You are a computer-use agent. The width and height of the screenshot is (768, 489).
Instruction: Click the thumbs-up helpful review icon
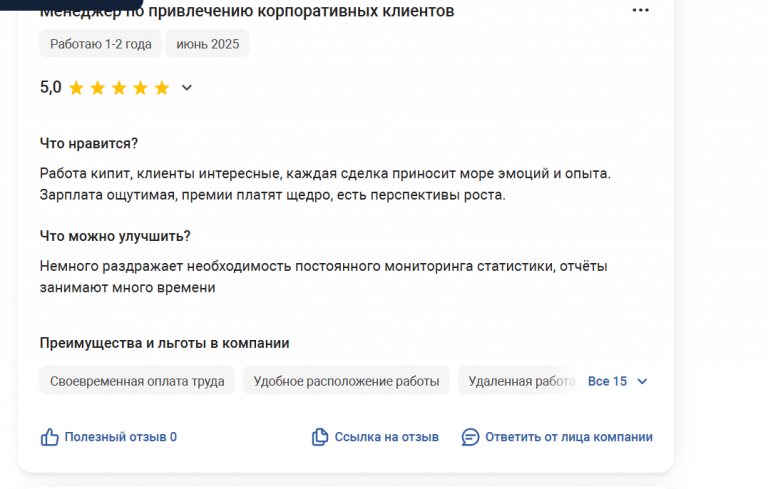[49, 437]
